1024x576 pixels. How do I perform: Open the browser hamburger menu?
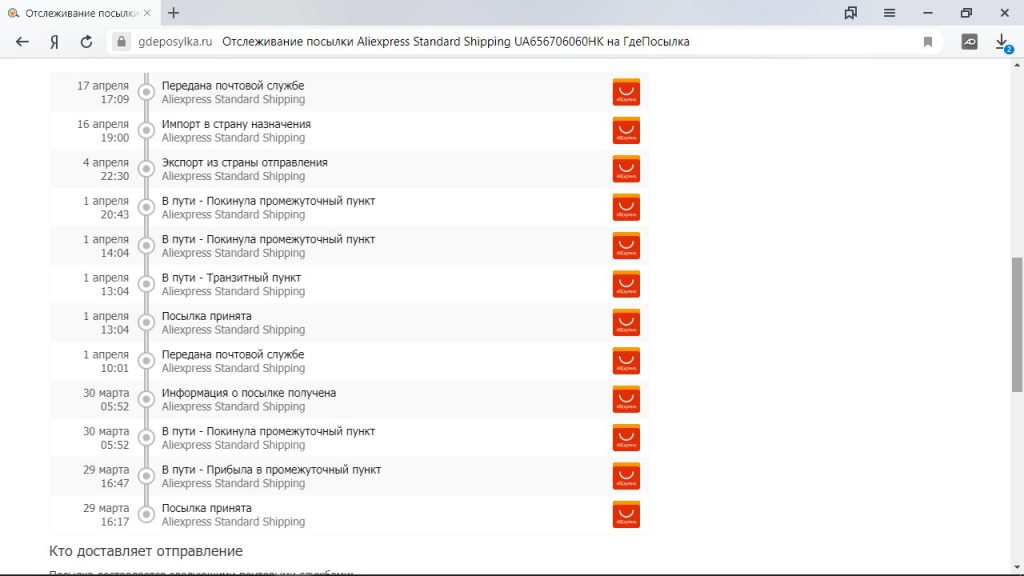[889, 13]
